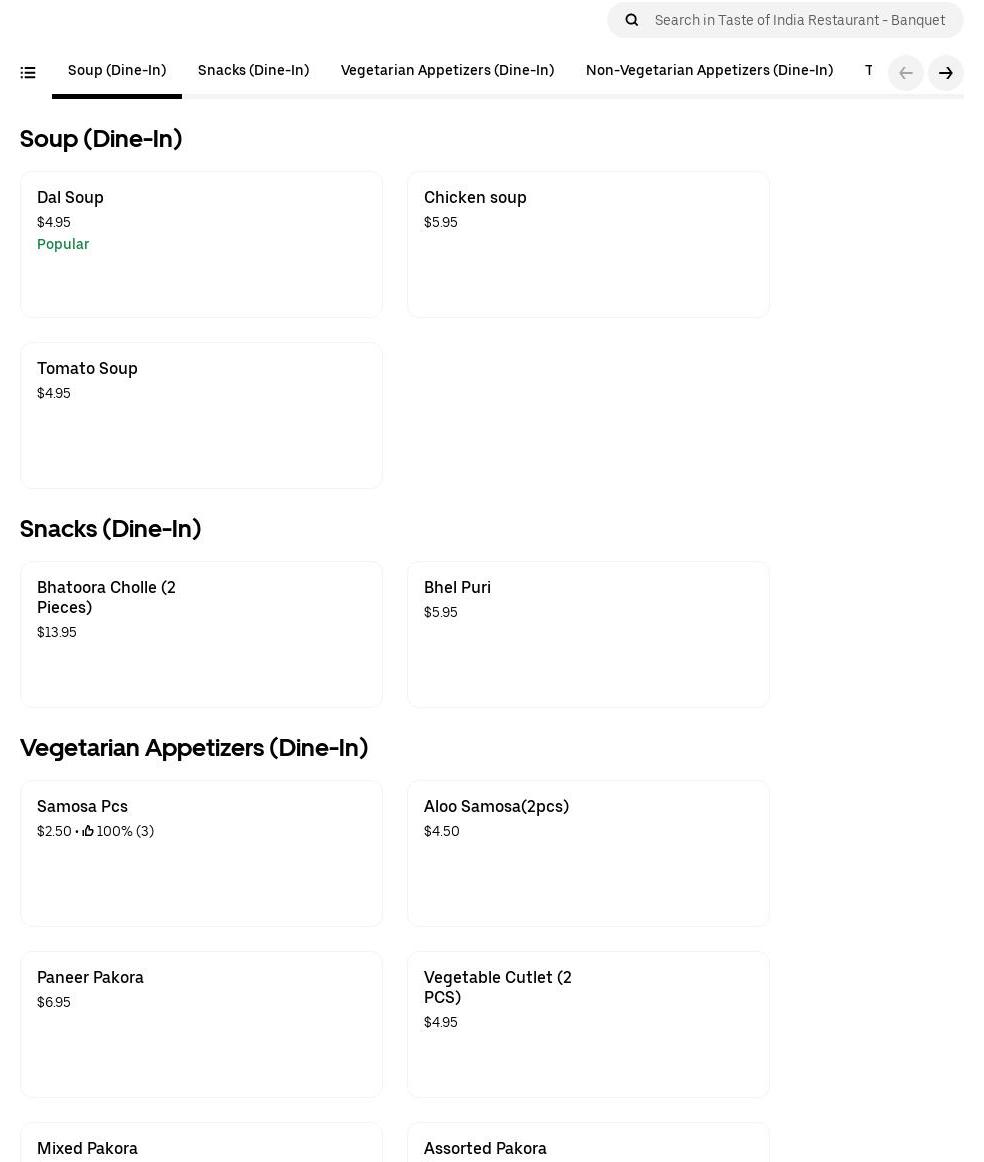The width and height of the screenshot is (984, 1162).
Task: Select the Bhel Puri item
Action: point(588,634)
